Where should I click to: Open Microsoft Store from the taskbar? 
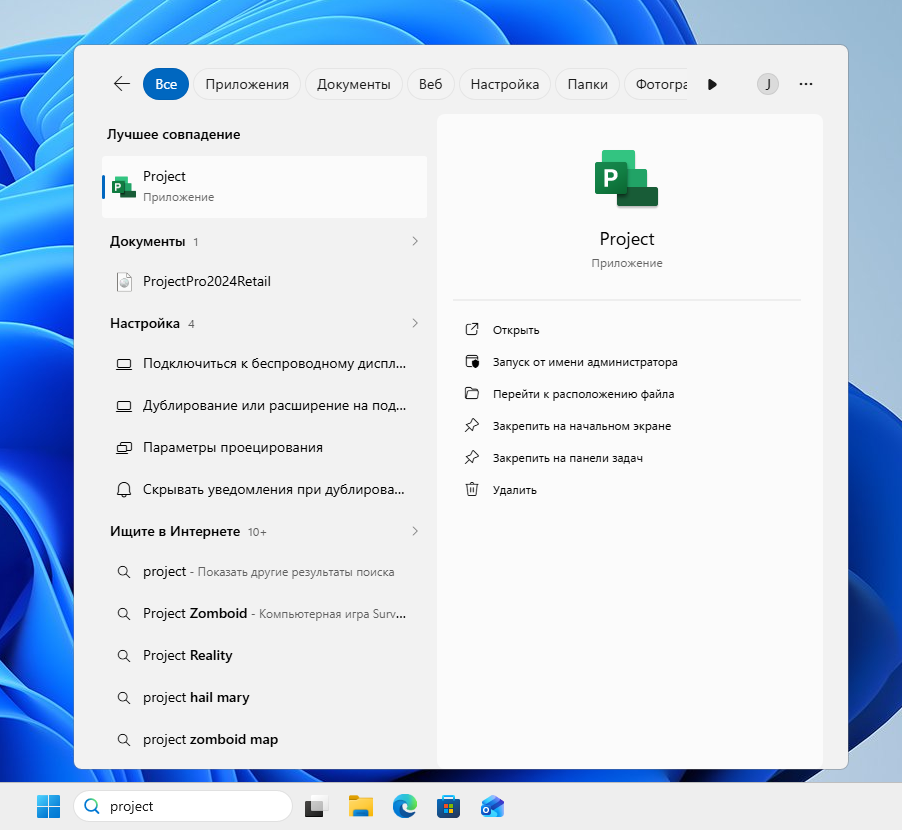click(448, 806)
